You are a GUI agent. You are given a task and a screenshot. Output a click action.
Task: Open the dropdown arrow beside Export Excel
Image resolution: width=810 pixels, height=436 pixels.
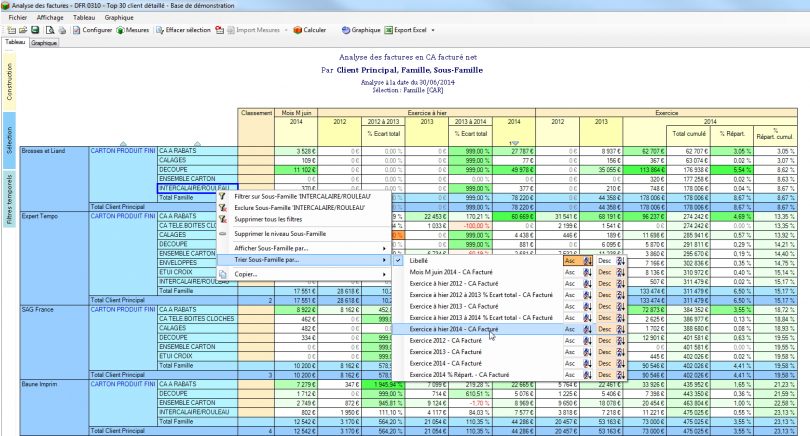pos(433,30)
